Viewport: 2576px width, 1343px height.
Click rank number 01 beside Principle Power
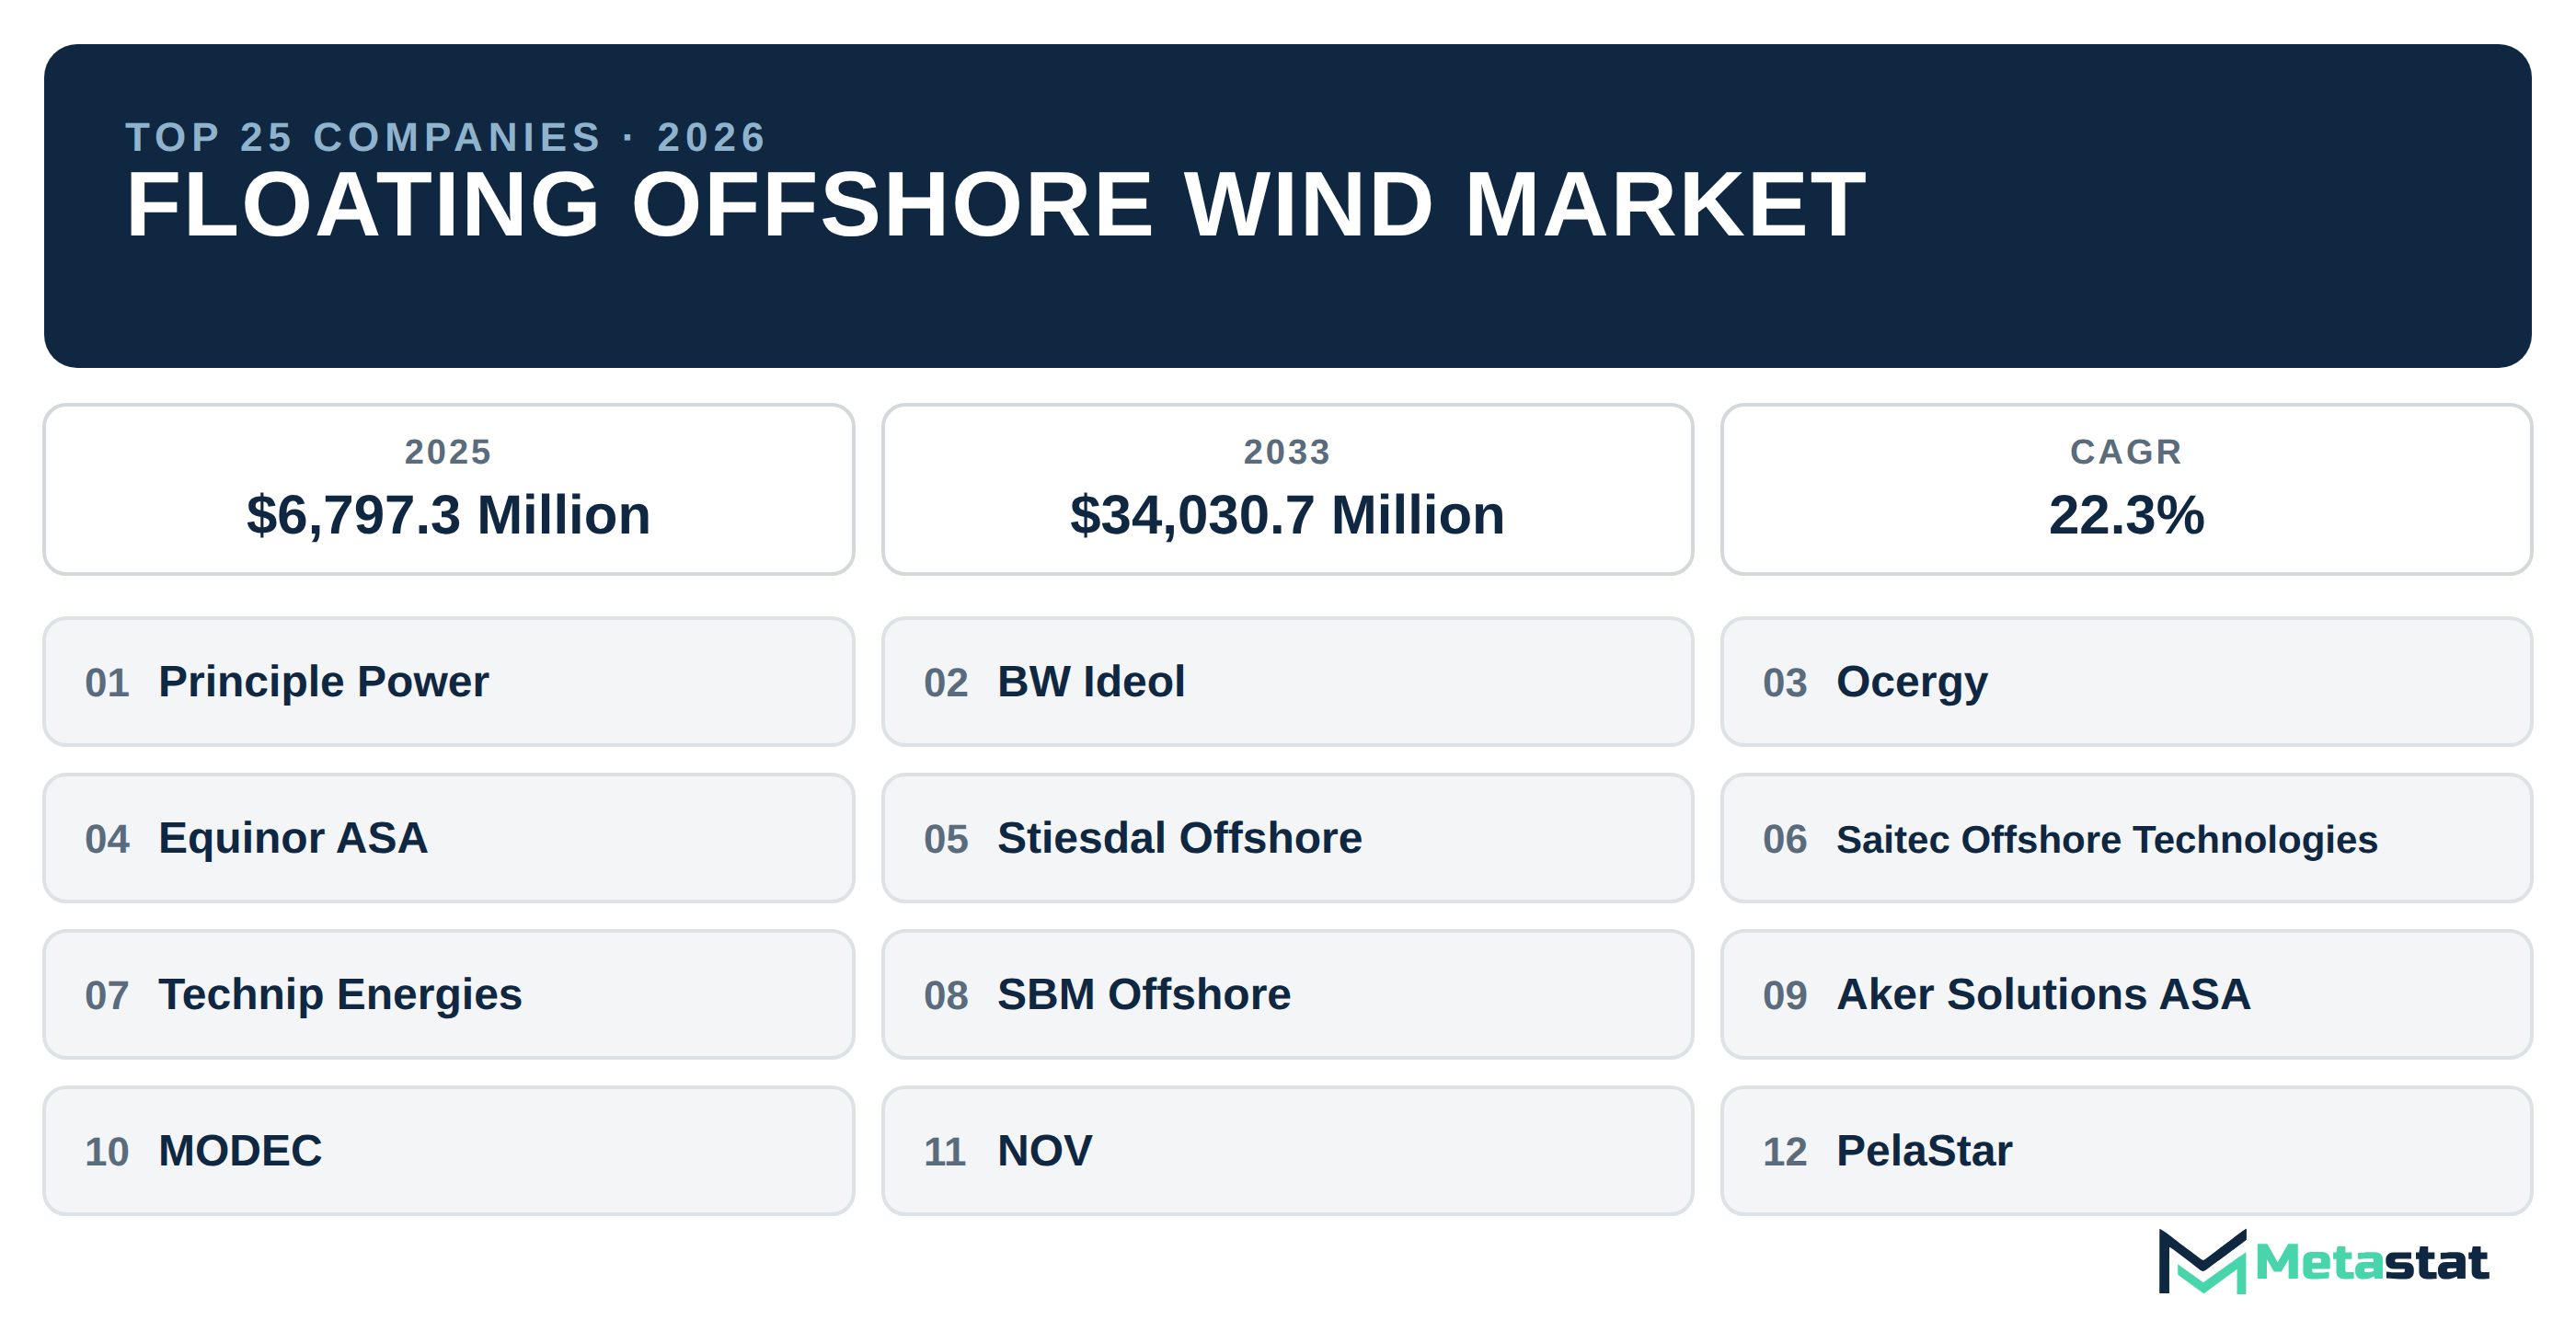(x=107, y=683)
